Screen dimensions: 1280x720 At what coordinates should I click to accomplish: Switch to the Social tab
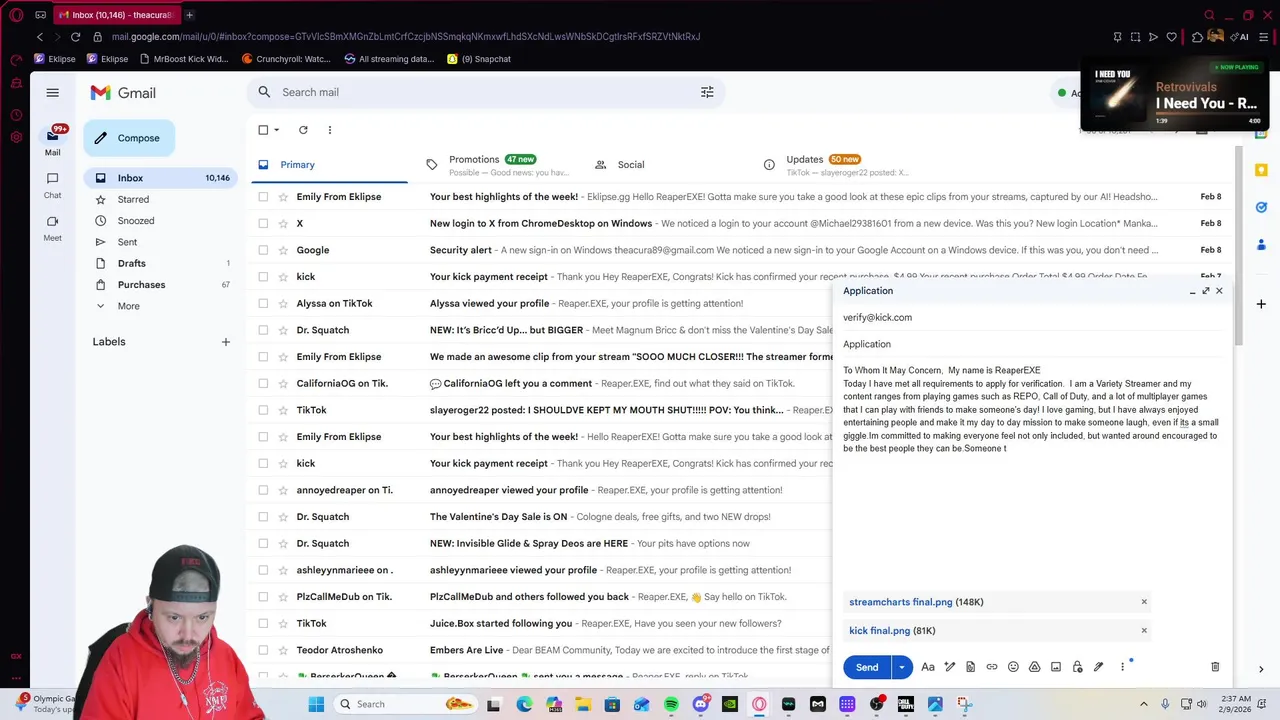631,165
